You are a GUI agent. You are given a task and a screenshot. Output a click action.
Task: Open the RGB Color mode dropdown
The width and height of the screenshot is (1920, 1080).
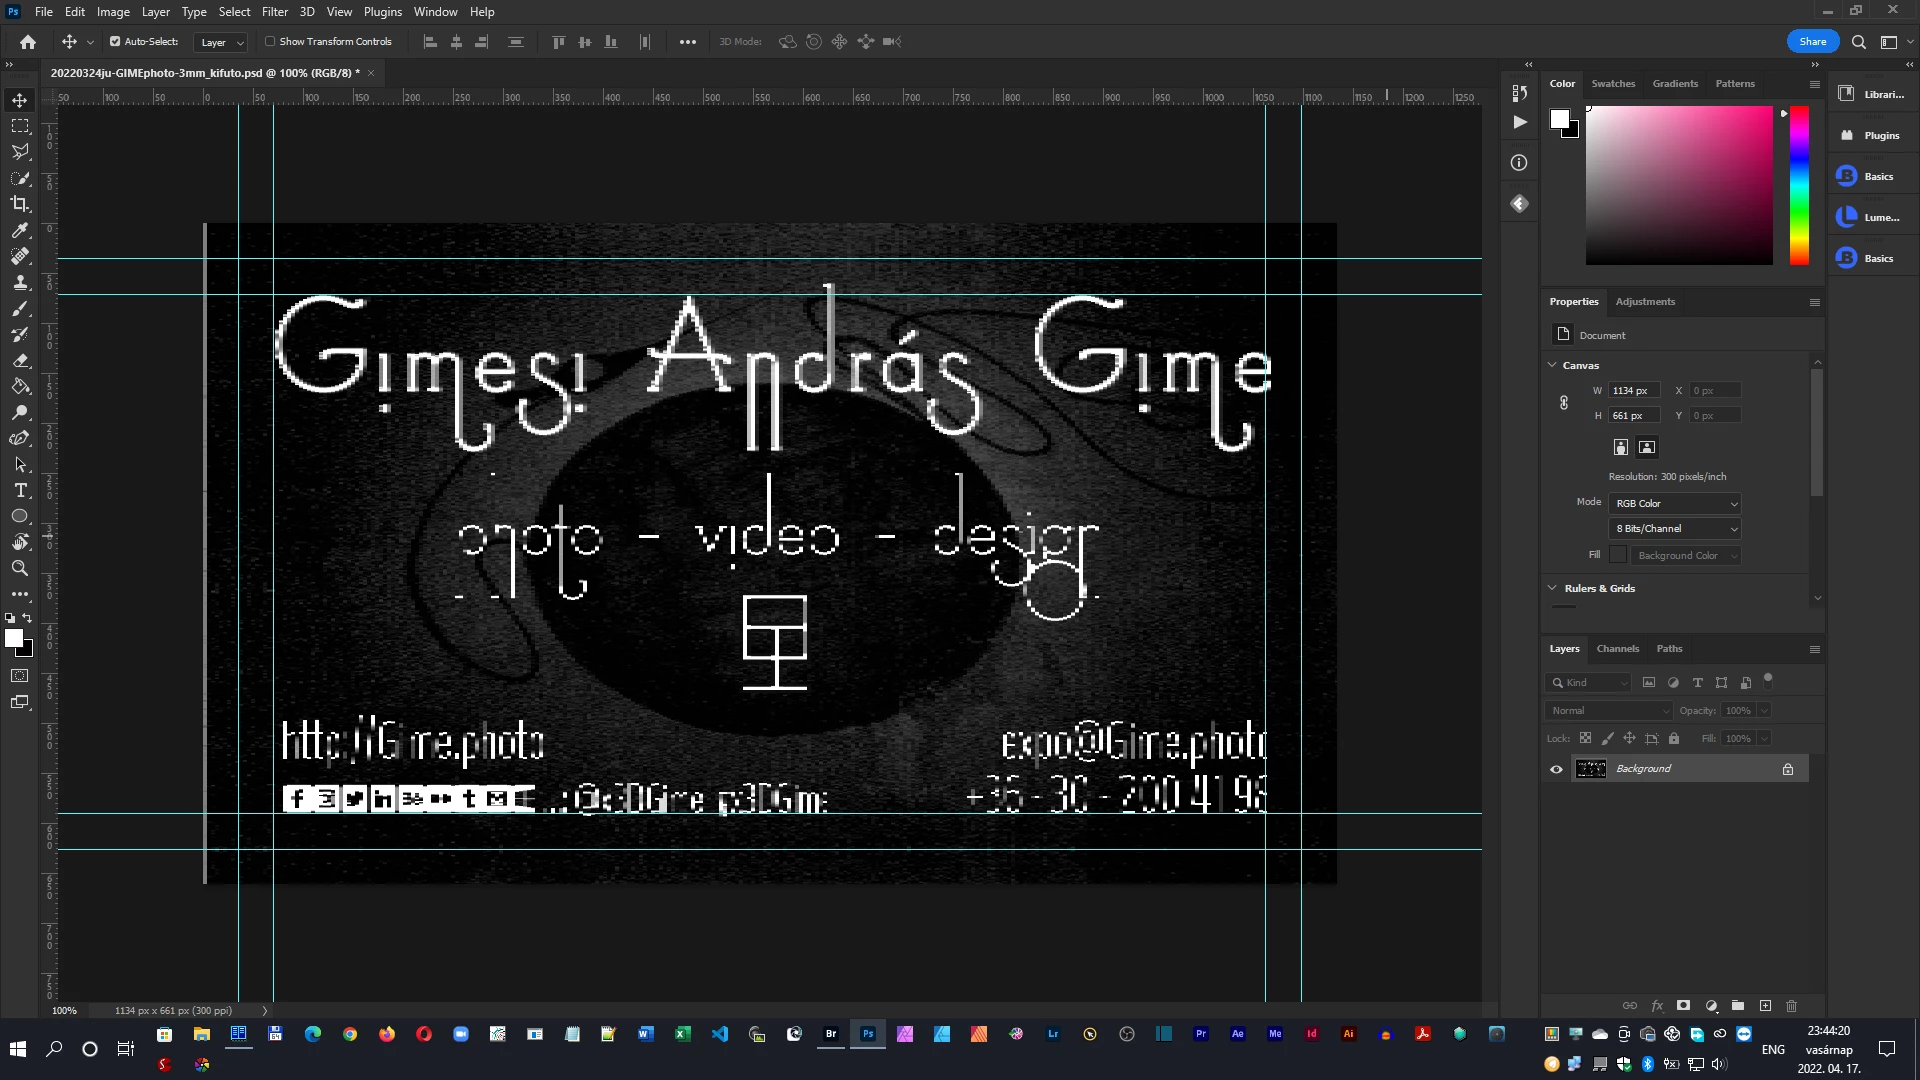[1675, 503]
